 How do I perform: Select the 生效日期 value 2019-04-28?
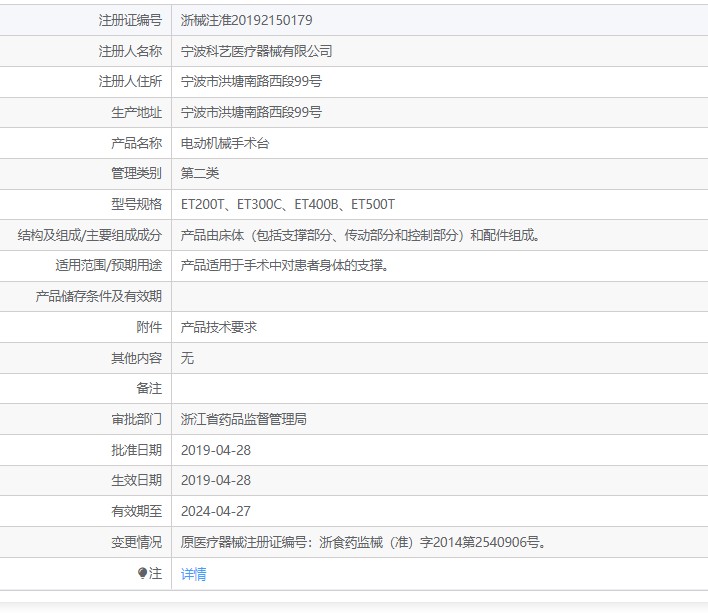[x=216, y=480]
